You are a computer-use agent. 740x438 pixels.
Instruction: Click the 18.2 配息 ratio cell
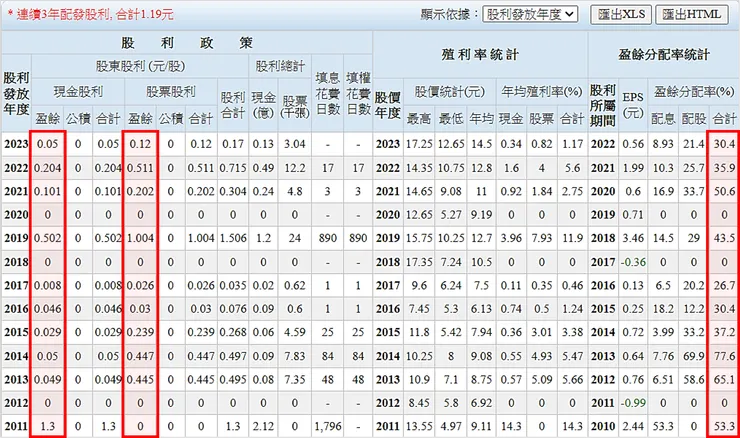pos(663,309)
